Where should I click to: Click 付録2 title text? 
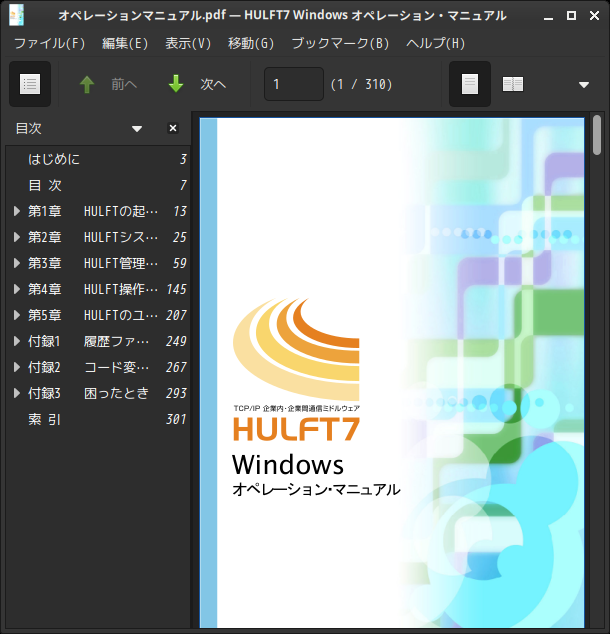tap(89, 367)
